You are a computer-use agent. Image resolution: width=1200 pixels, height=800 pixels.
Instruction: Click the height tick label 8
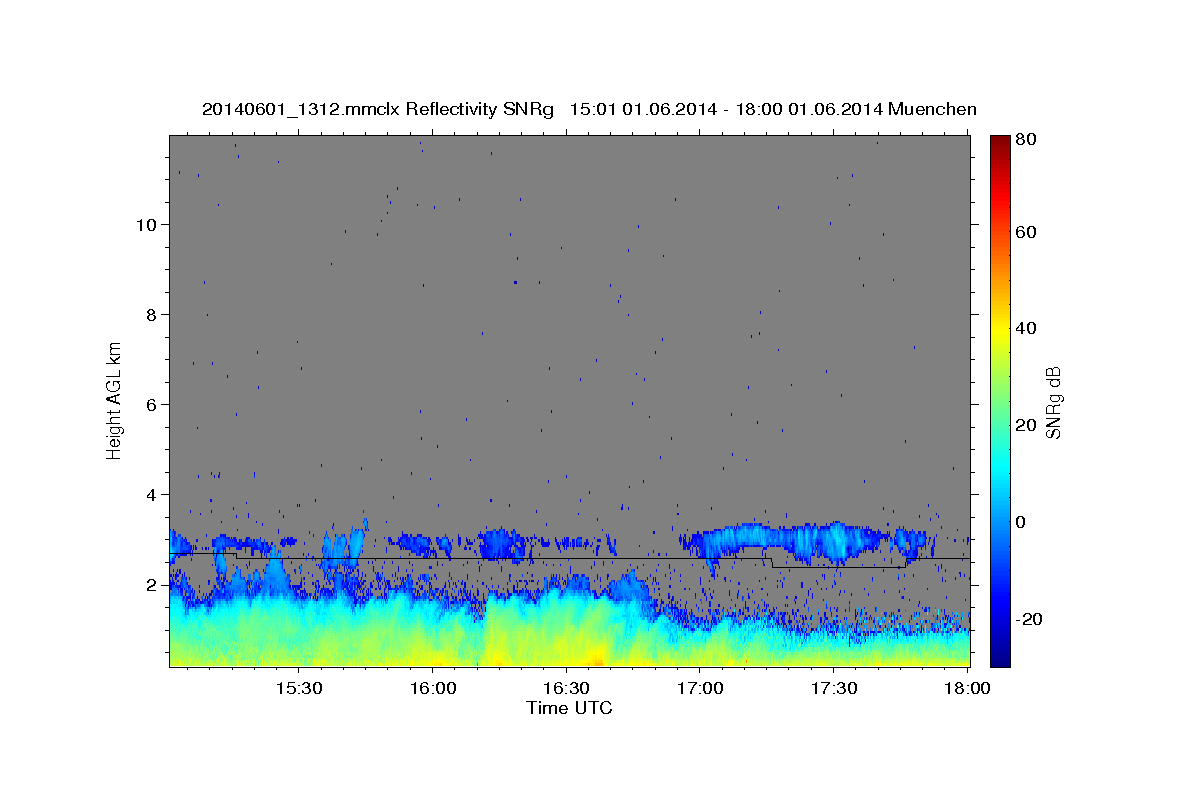click(x=151, y=315)
